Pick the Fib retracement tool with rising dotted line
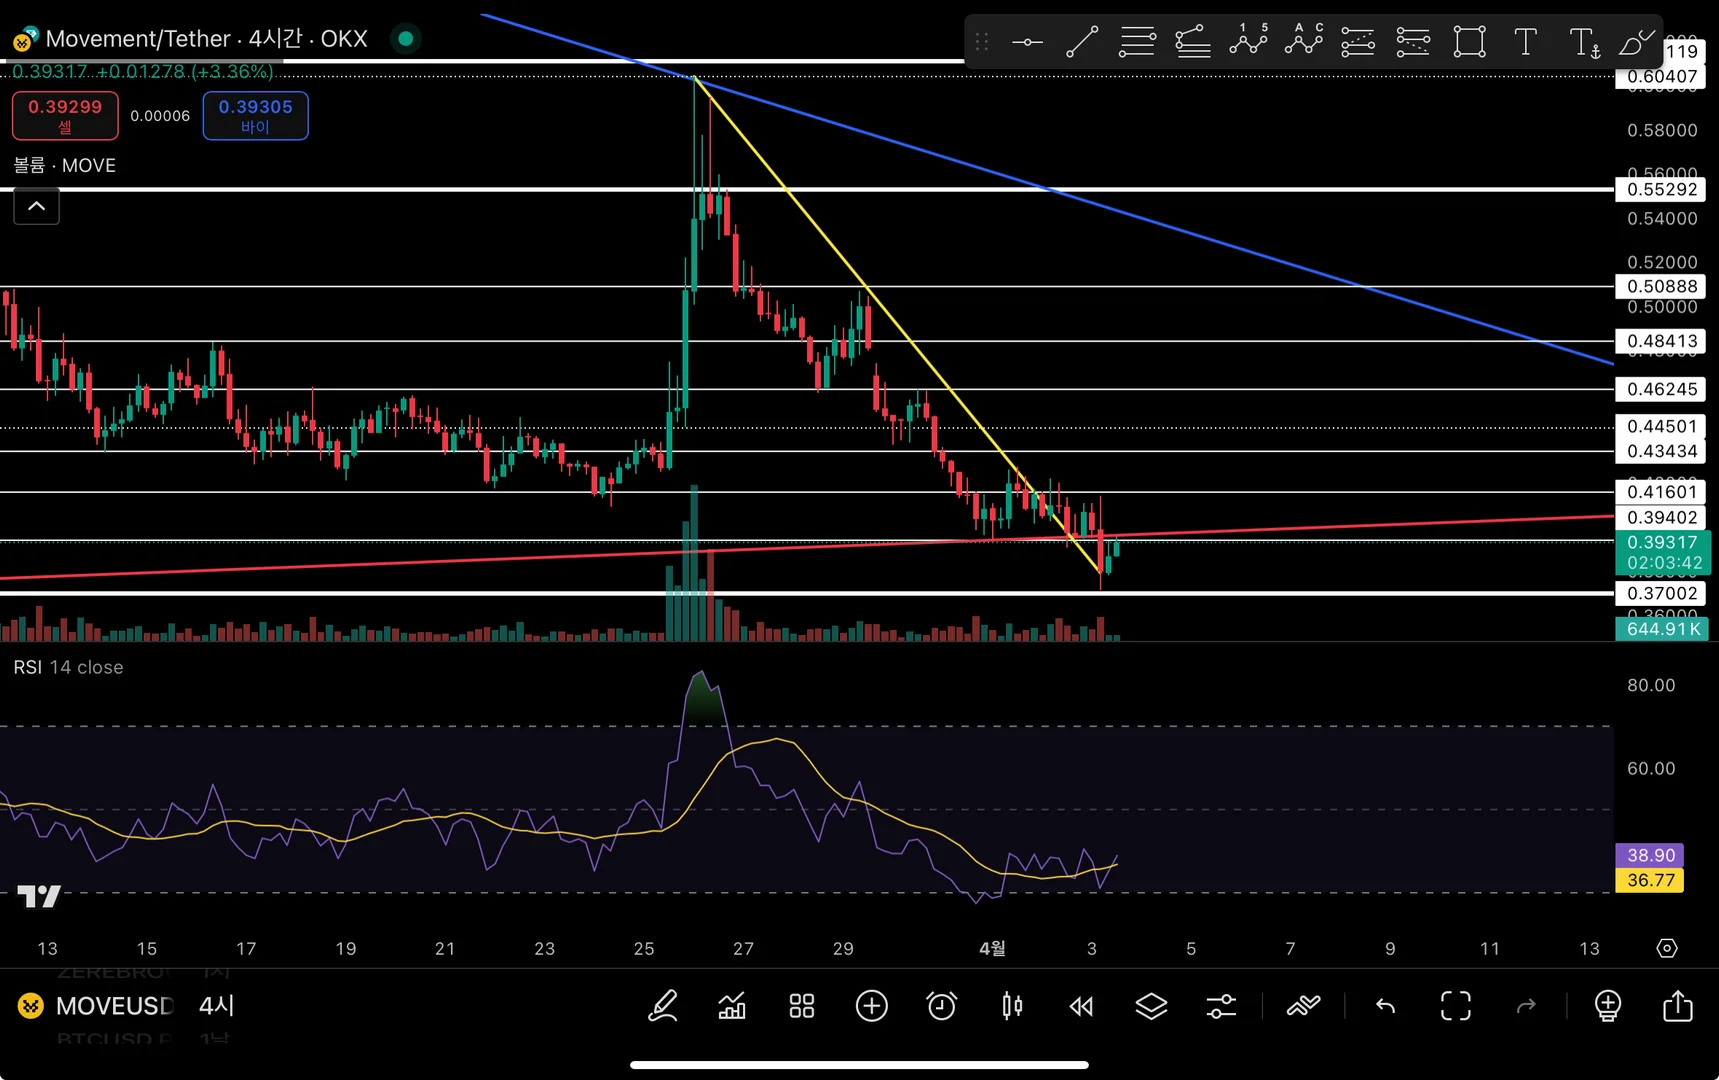1719x1080 pixels. (x=1358, y=42)
